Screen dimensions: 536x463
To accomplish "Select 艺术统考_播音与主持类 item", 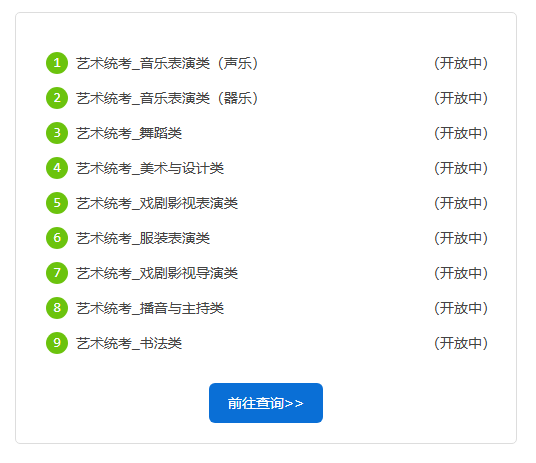I will pos(150,308).
